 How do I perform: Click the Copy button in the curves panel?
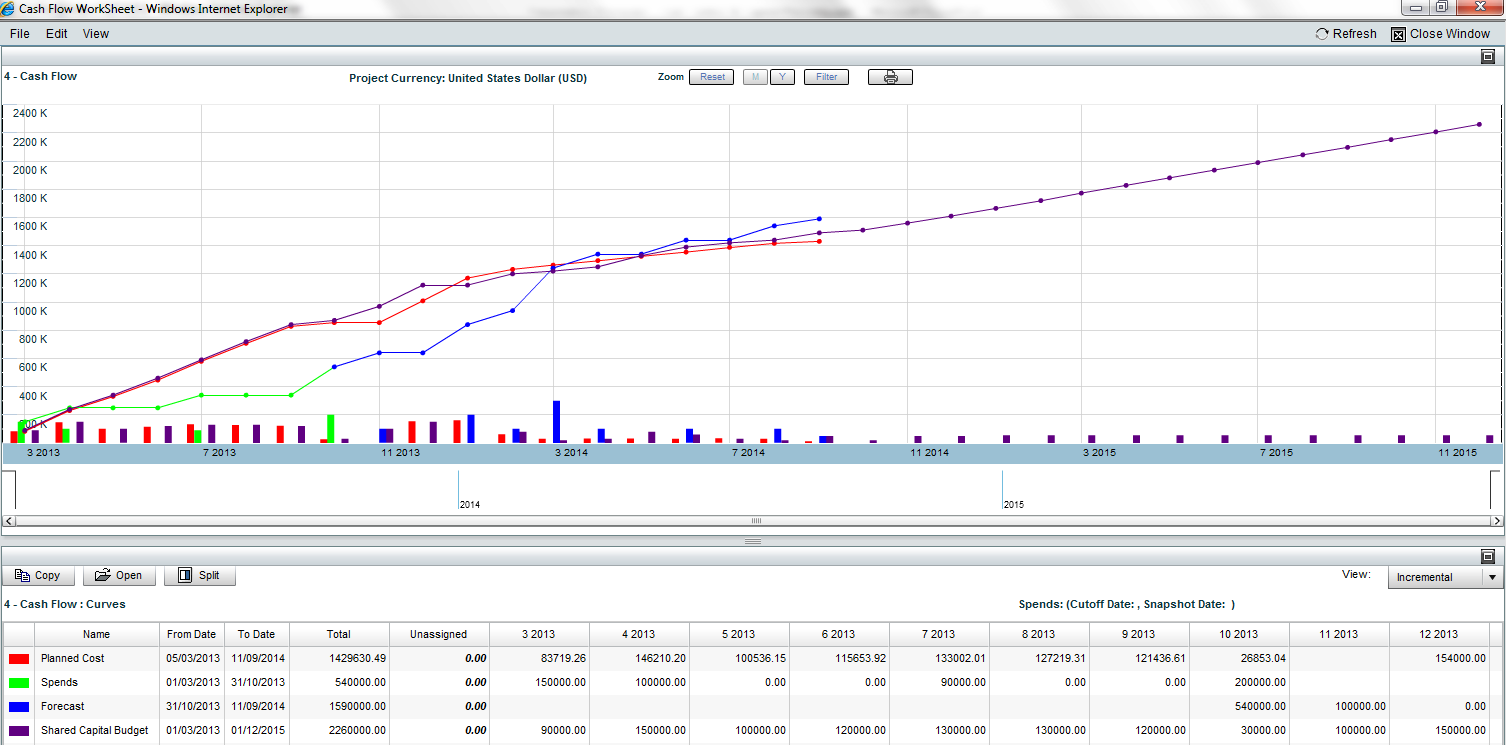point(38,576)
